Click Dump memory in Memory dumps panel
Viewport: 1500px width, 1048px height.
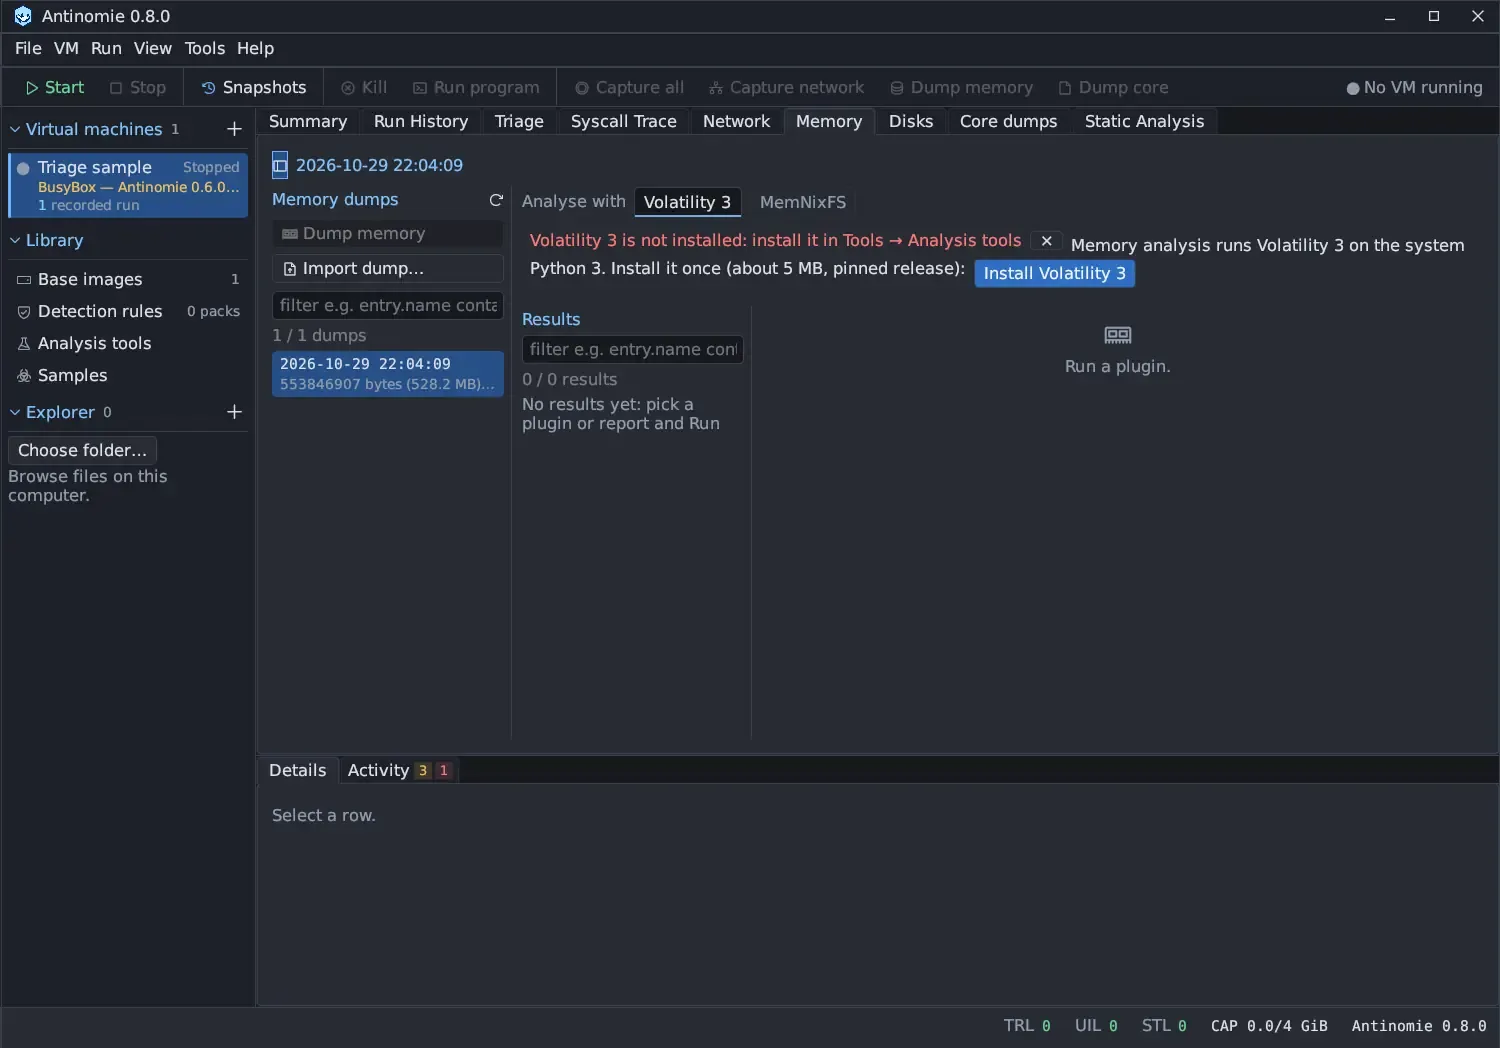[x=387, y=233]
